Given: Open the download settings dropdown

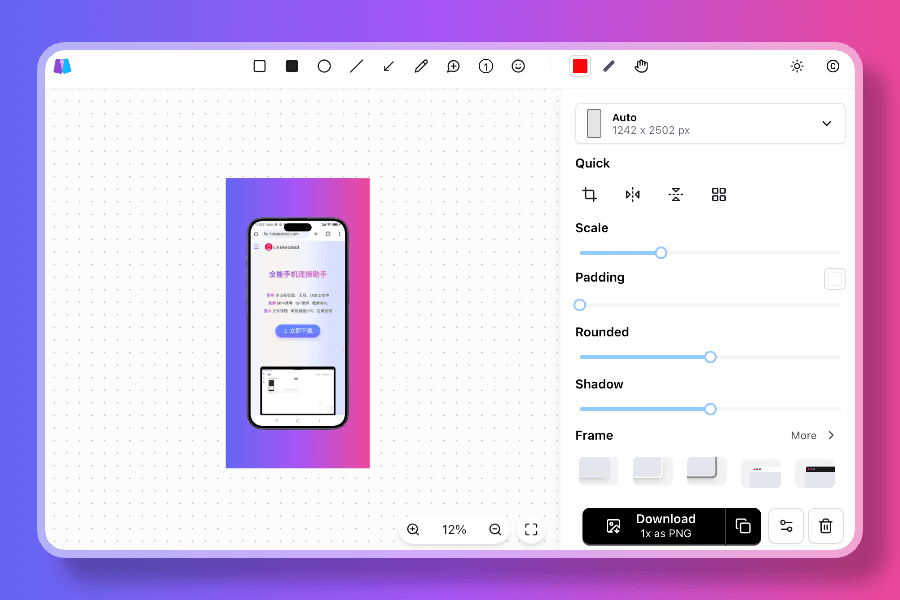Looking at the screenshot, I should pos(786,526).
